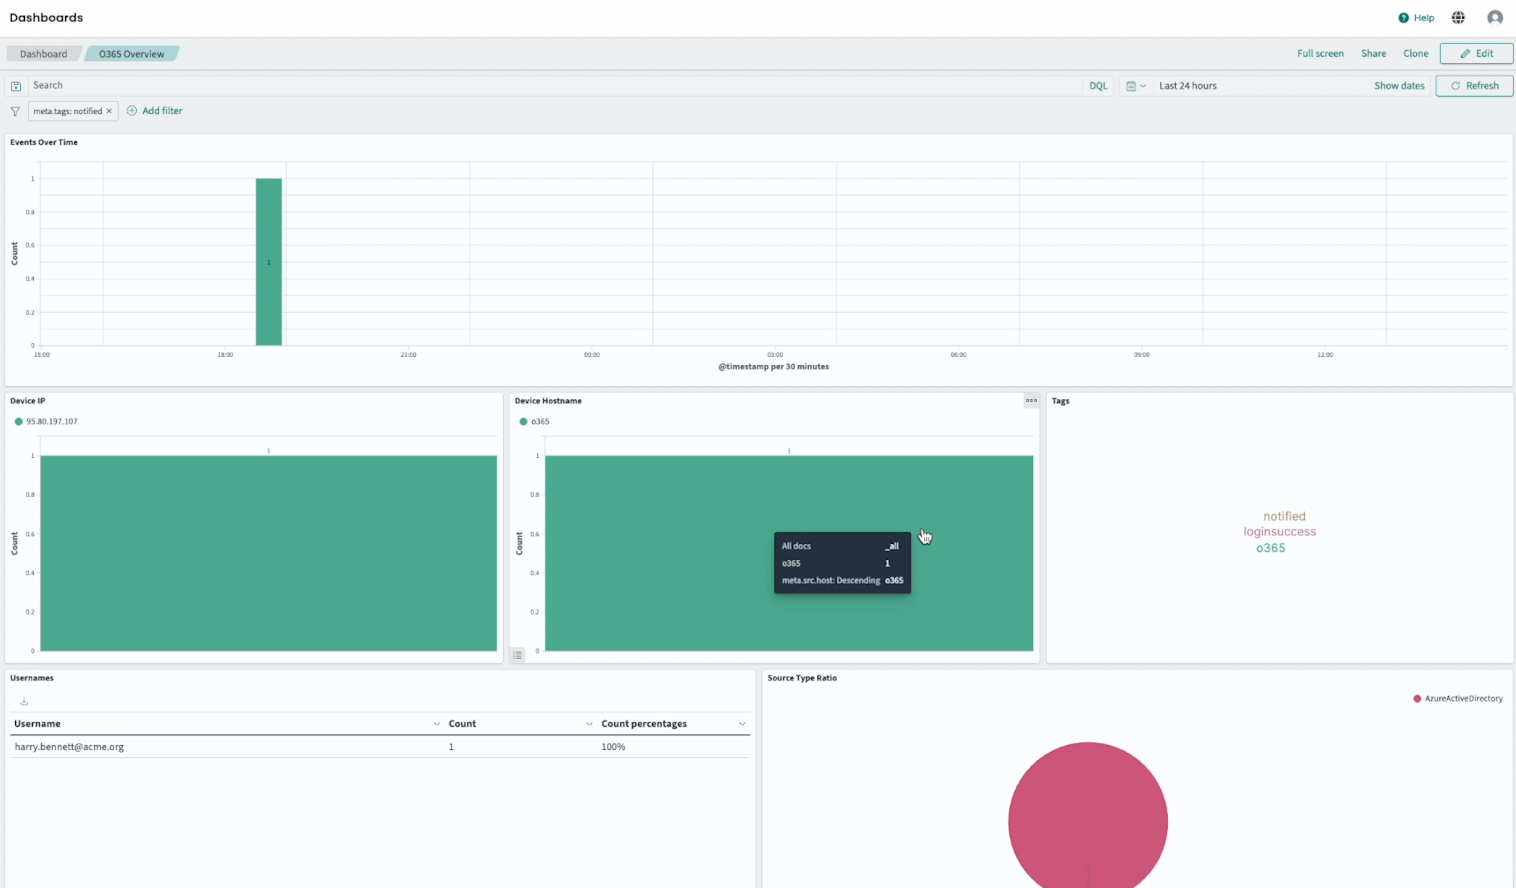The width and height of the screenshot is (1516, 888).
Task: Open the user account avatar menu
Action: point(1495,18)
